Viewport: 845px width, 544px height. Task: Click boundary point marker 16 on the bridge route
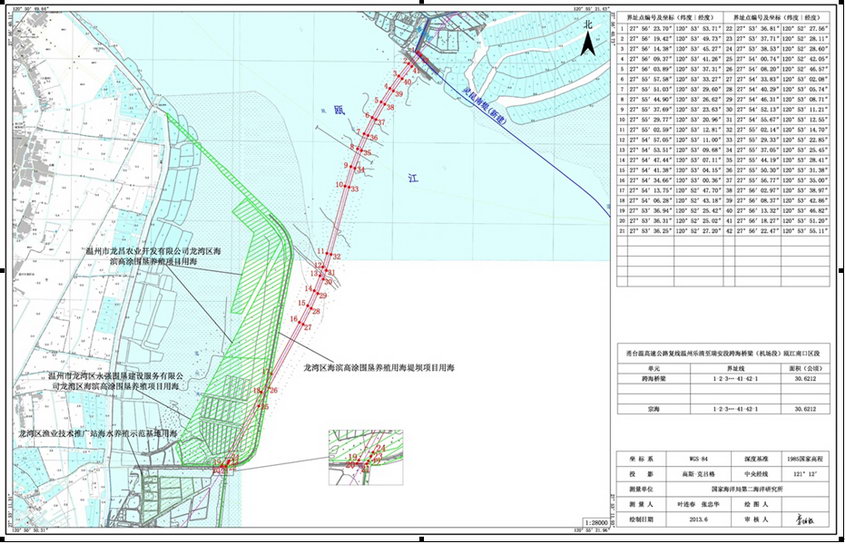tap(294, 319)
